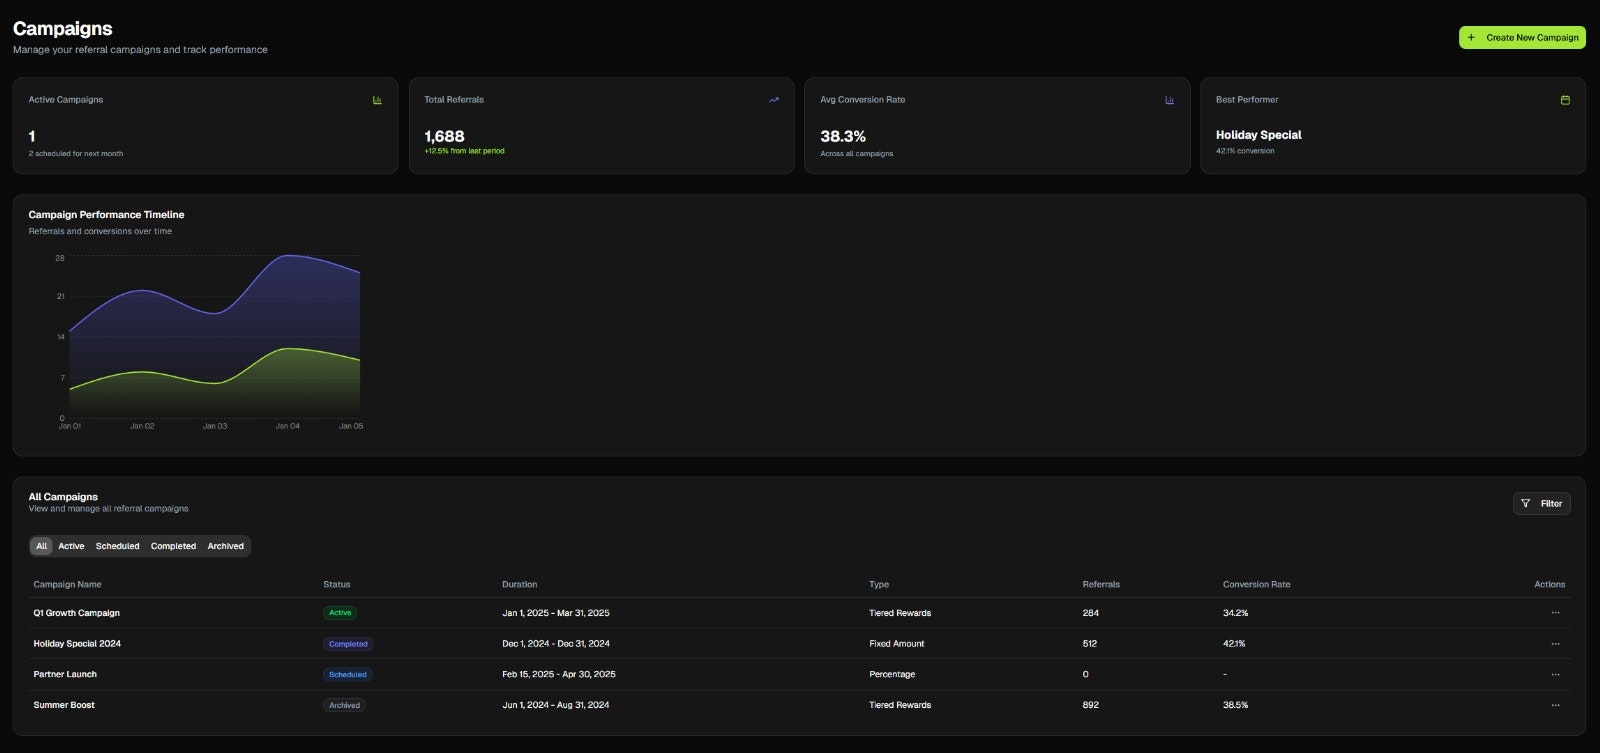
Task: Switch to the Archived tab
Action: 225,546
